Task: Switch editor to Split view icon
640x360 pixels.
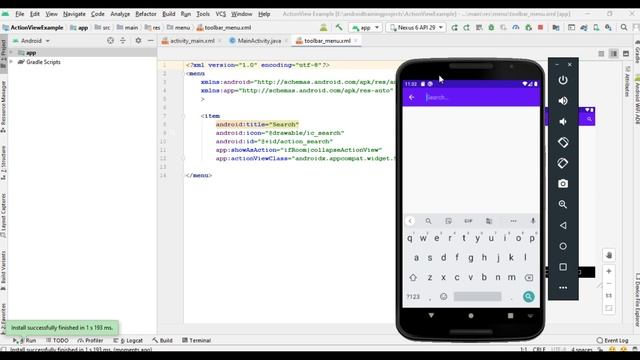Action: [613, 53]
